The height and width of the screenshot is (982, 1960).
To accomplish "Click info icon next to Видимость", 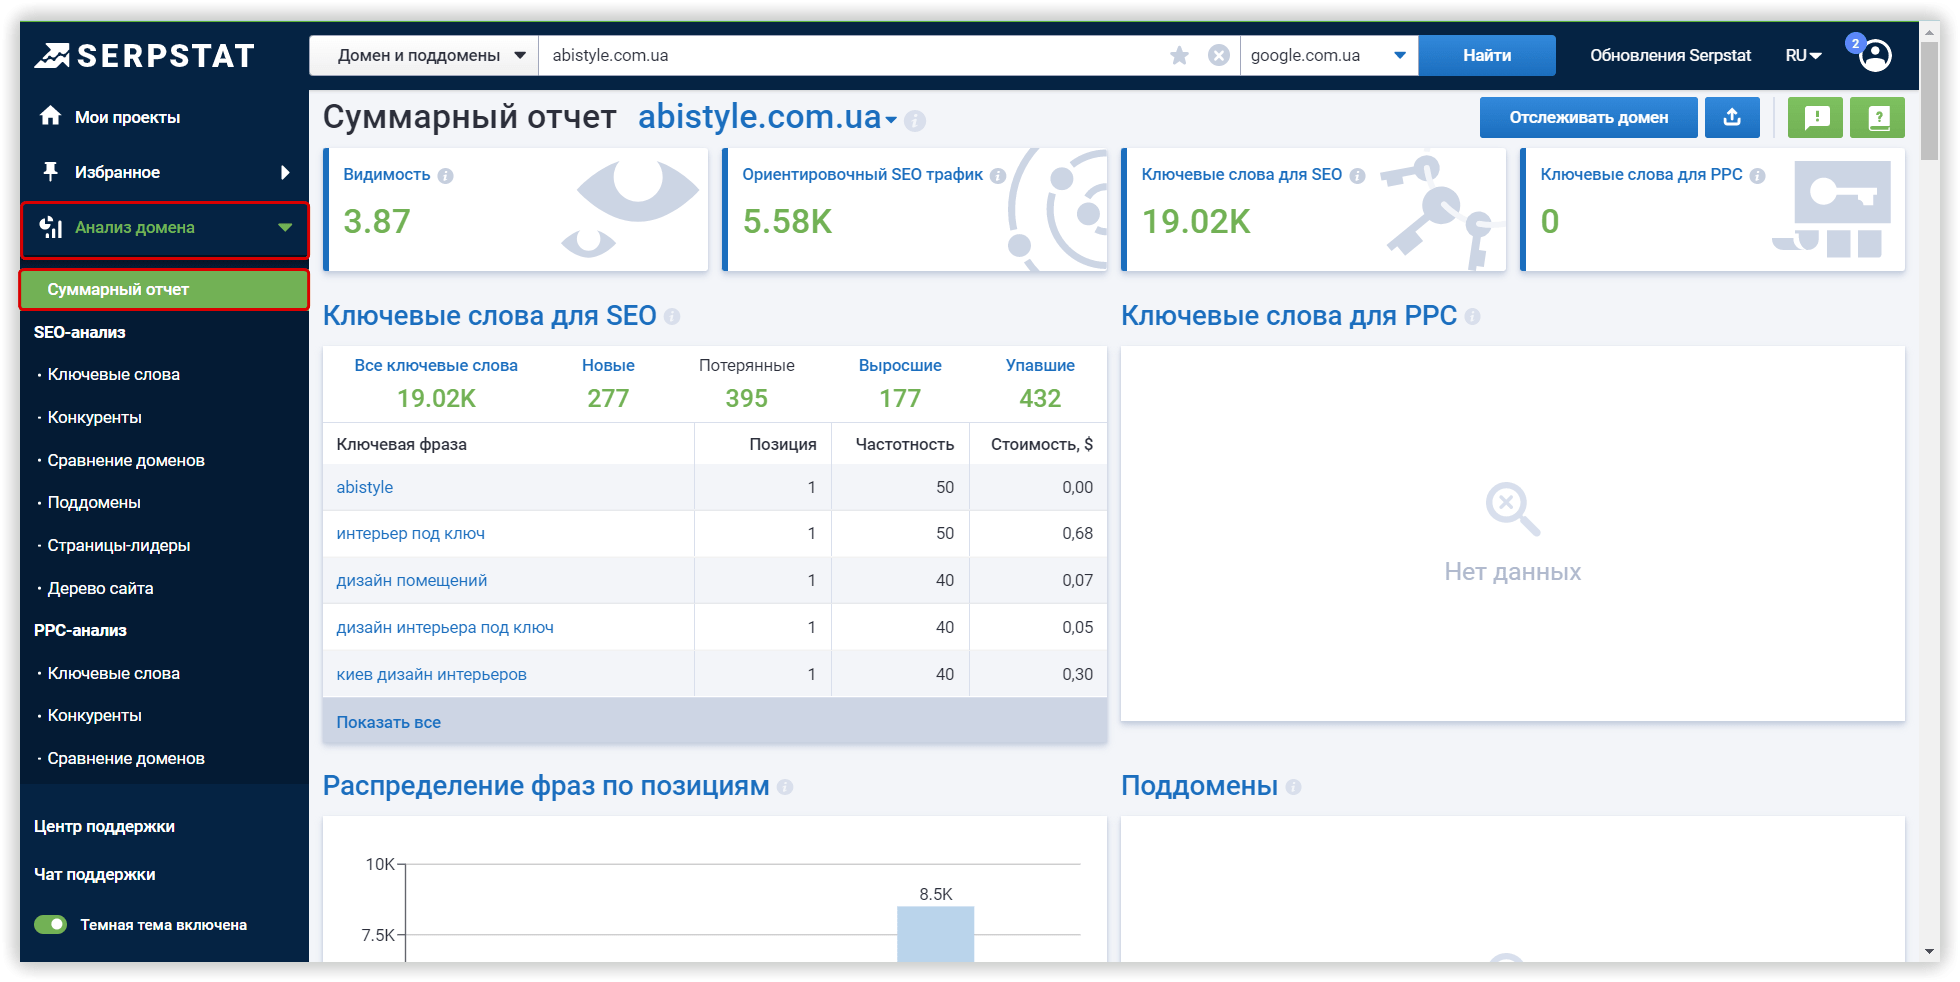I will click(x=446, y=176).
